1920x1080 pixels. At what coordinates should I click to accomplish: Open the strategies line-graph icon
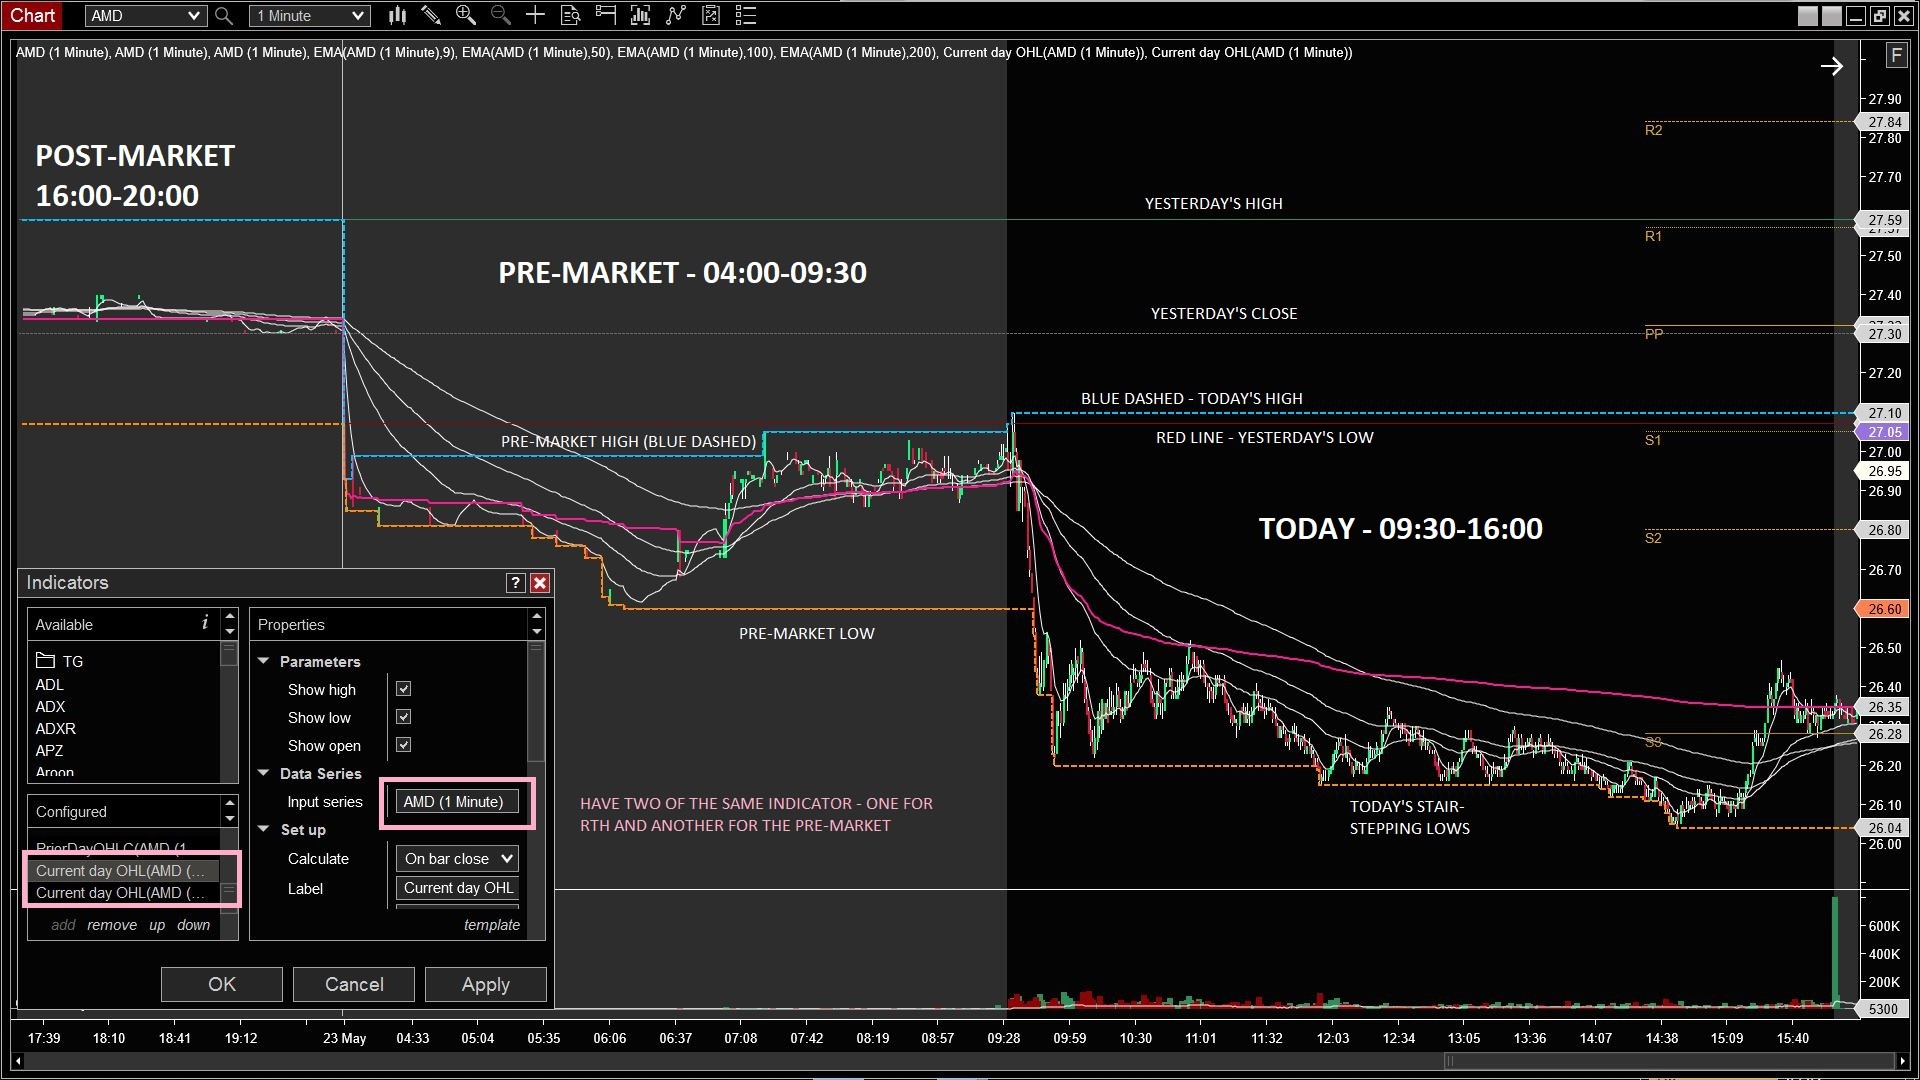click(676, 15)
